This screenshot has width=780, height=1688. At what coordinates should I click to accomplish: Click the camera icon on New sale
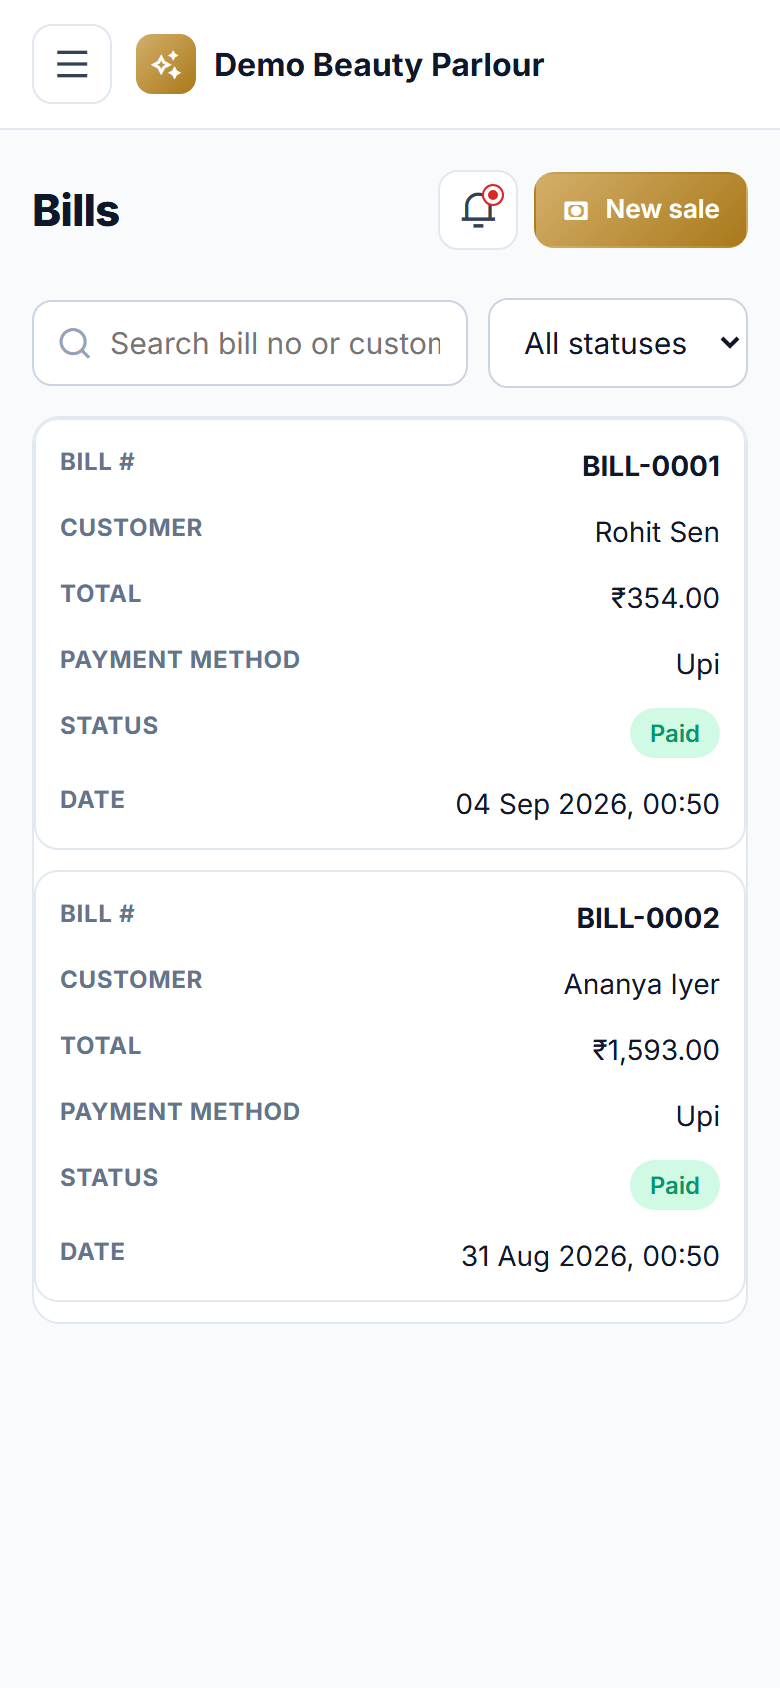(576, 210)
